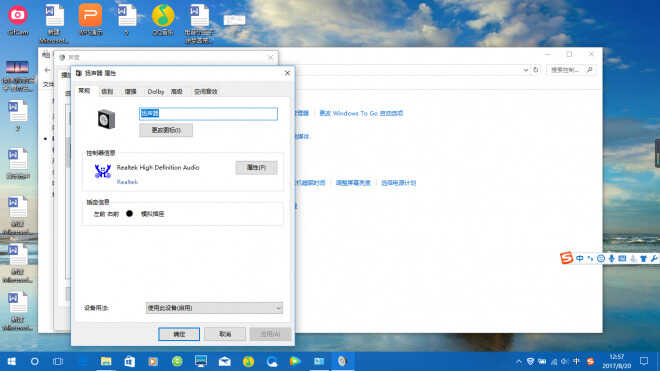Image resolution: width=660 pixels, height=371 pixels.
Task: Click the Sogou input method logo
Action: point(566,258)
